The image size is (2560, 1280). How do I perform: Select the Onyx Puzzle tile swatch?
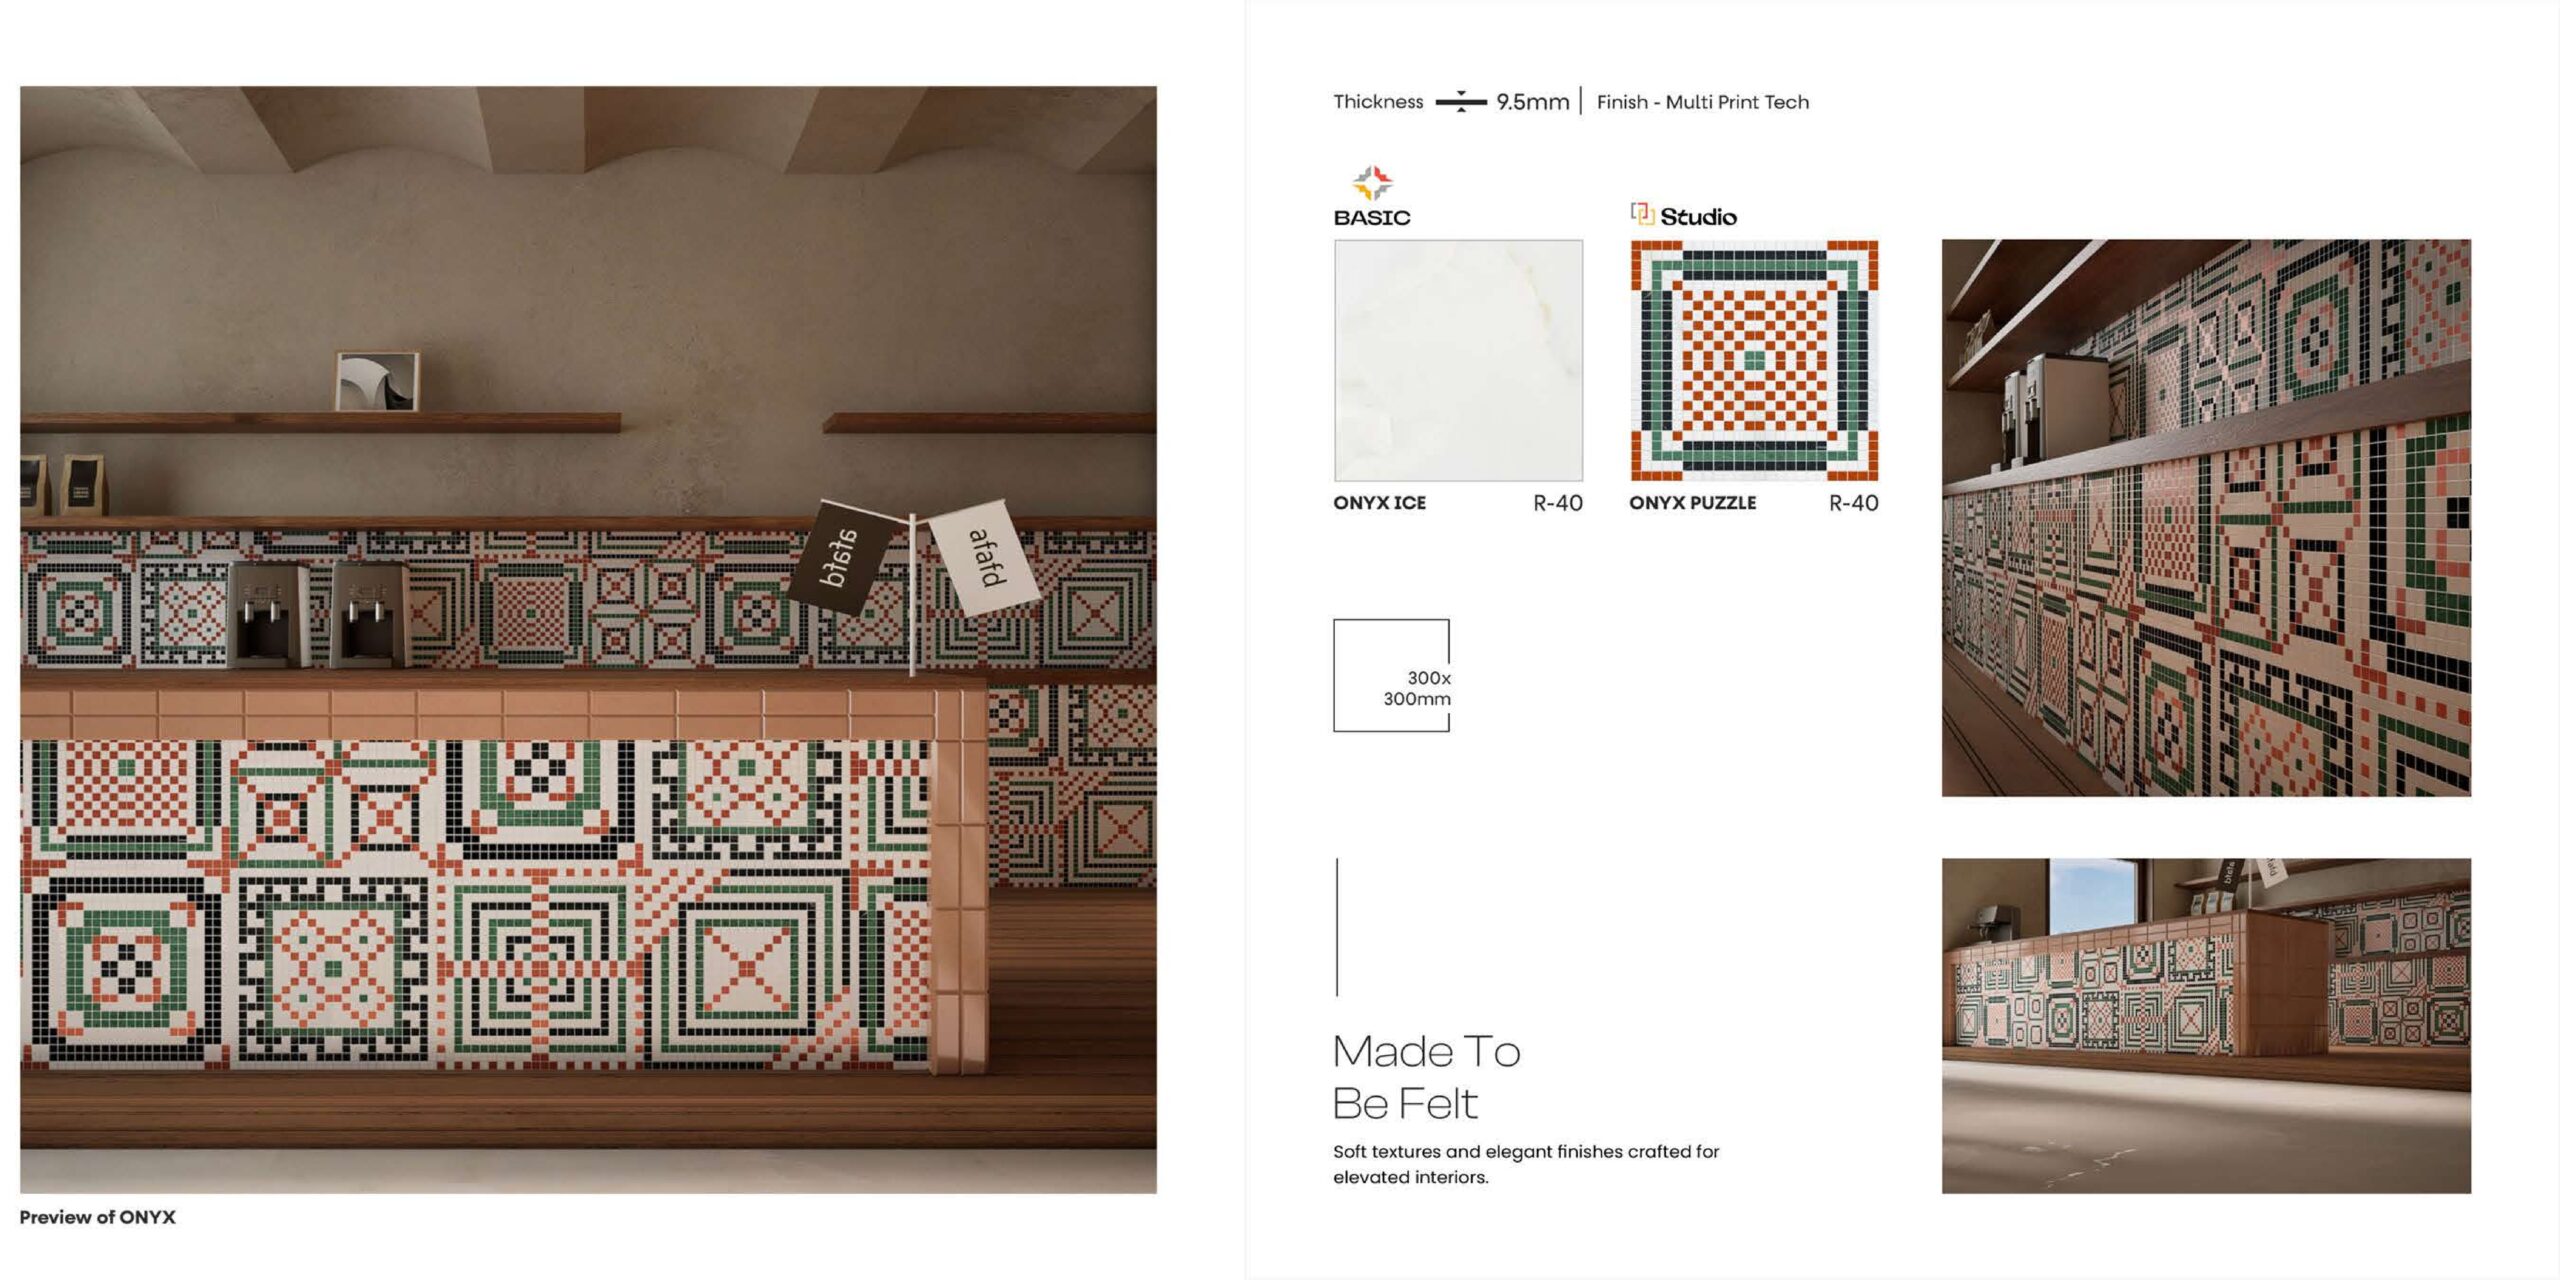click(1754, 360)
